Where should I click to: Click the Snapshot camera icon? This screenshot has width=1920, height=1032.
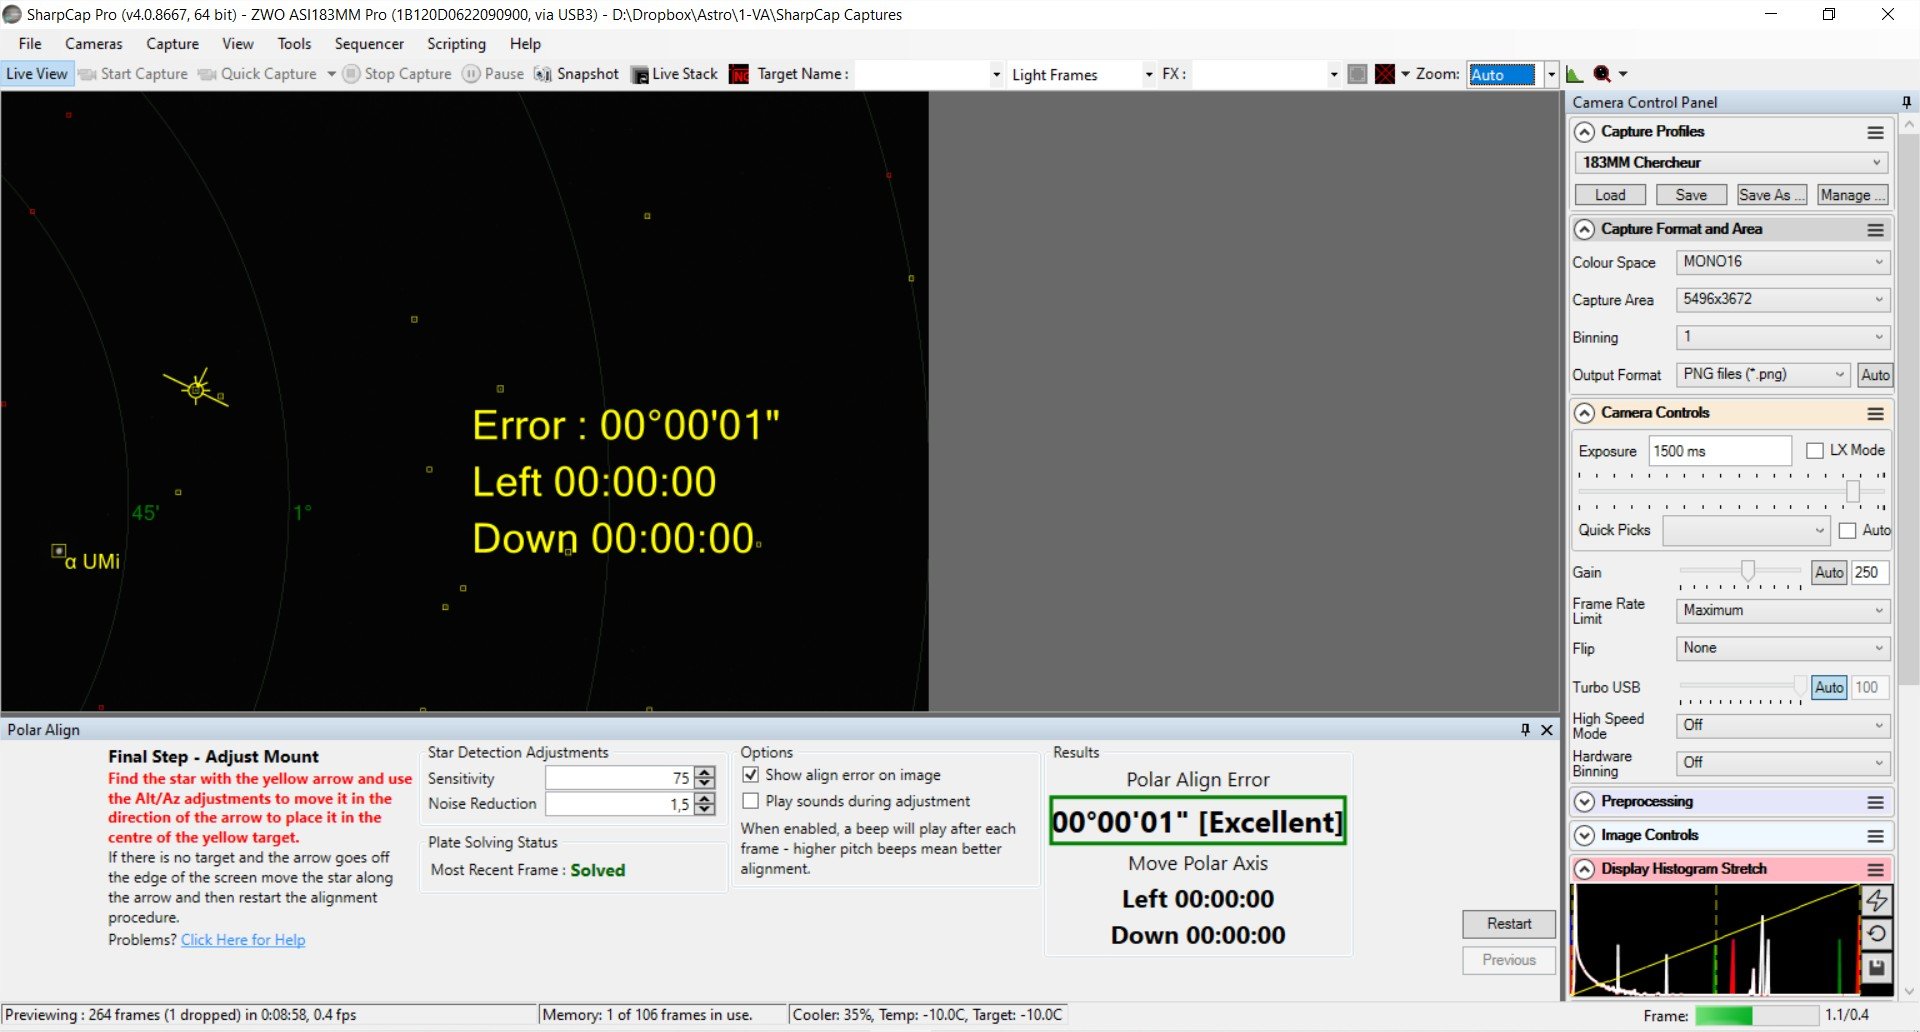coord(542,74)
